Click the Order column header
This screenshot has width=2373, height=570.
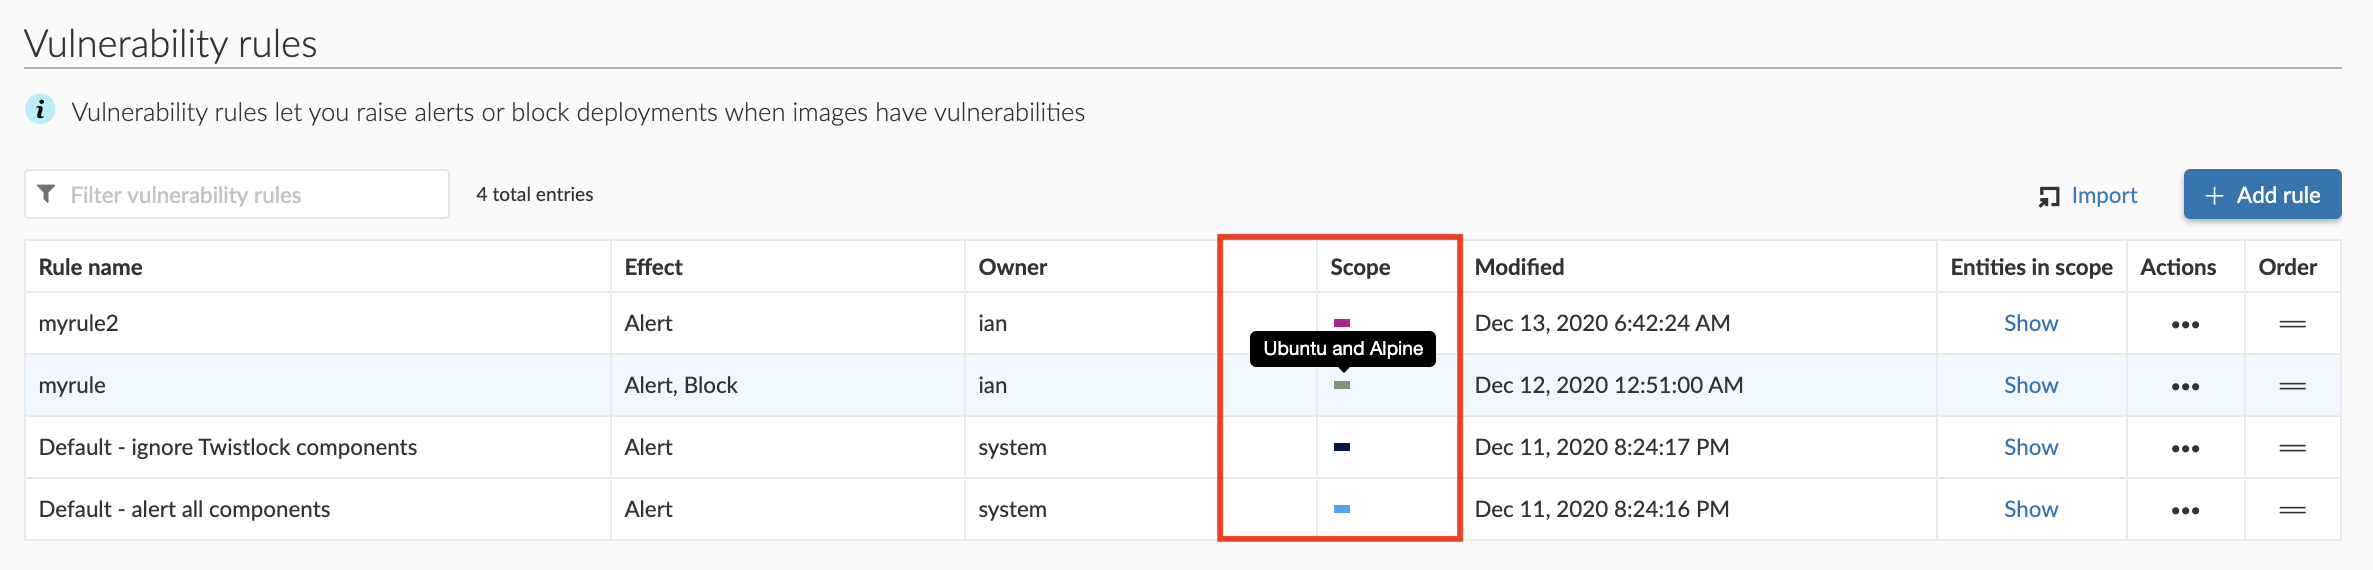click(2287, 267)
